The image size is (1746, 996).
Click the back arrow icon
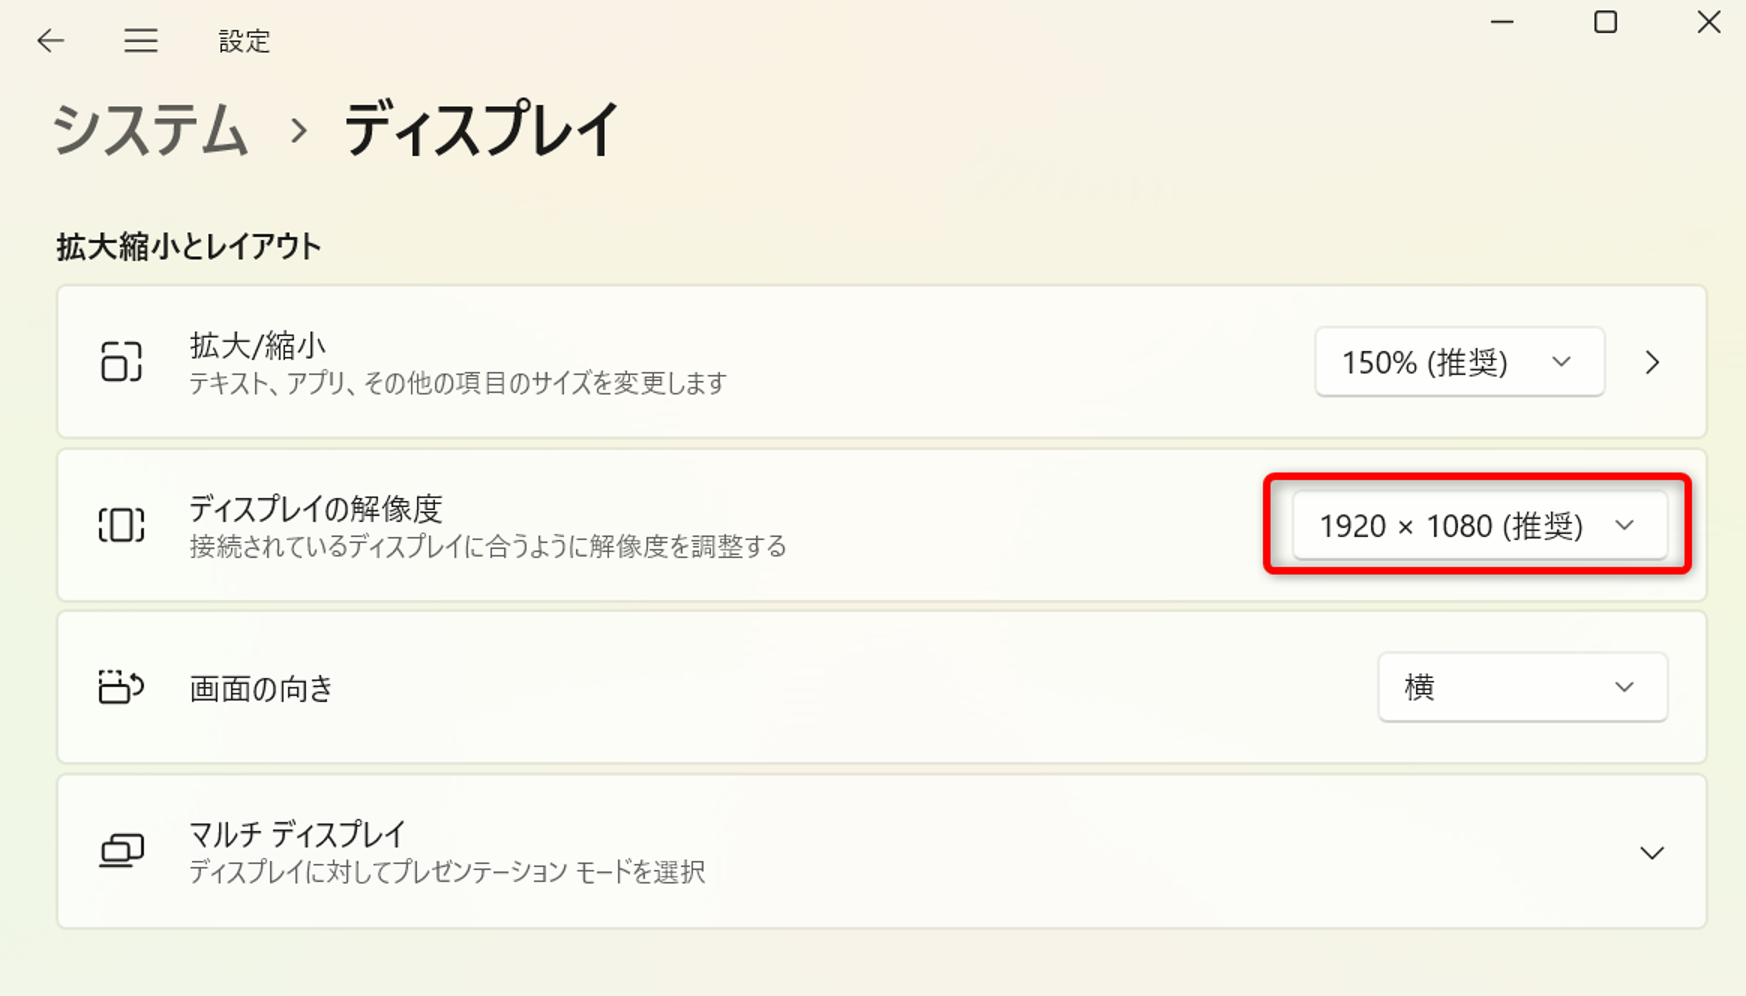coord(50,40)
